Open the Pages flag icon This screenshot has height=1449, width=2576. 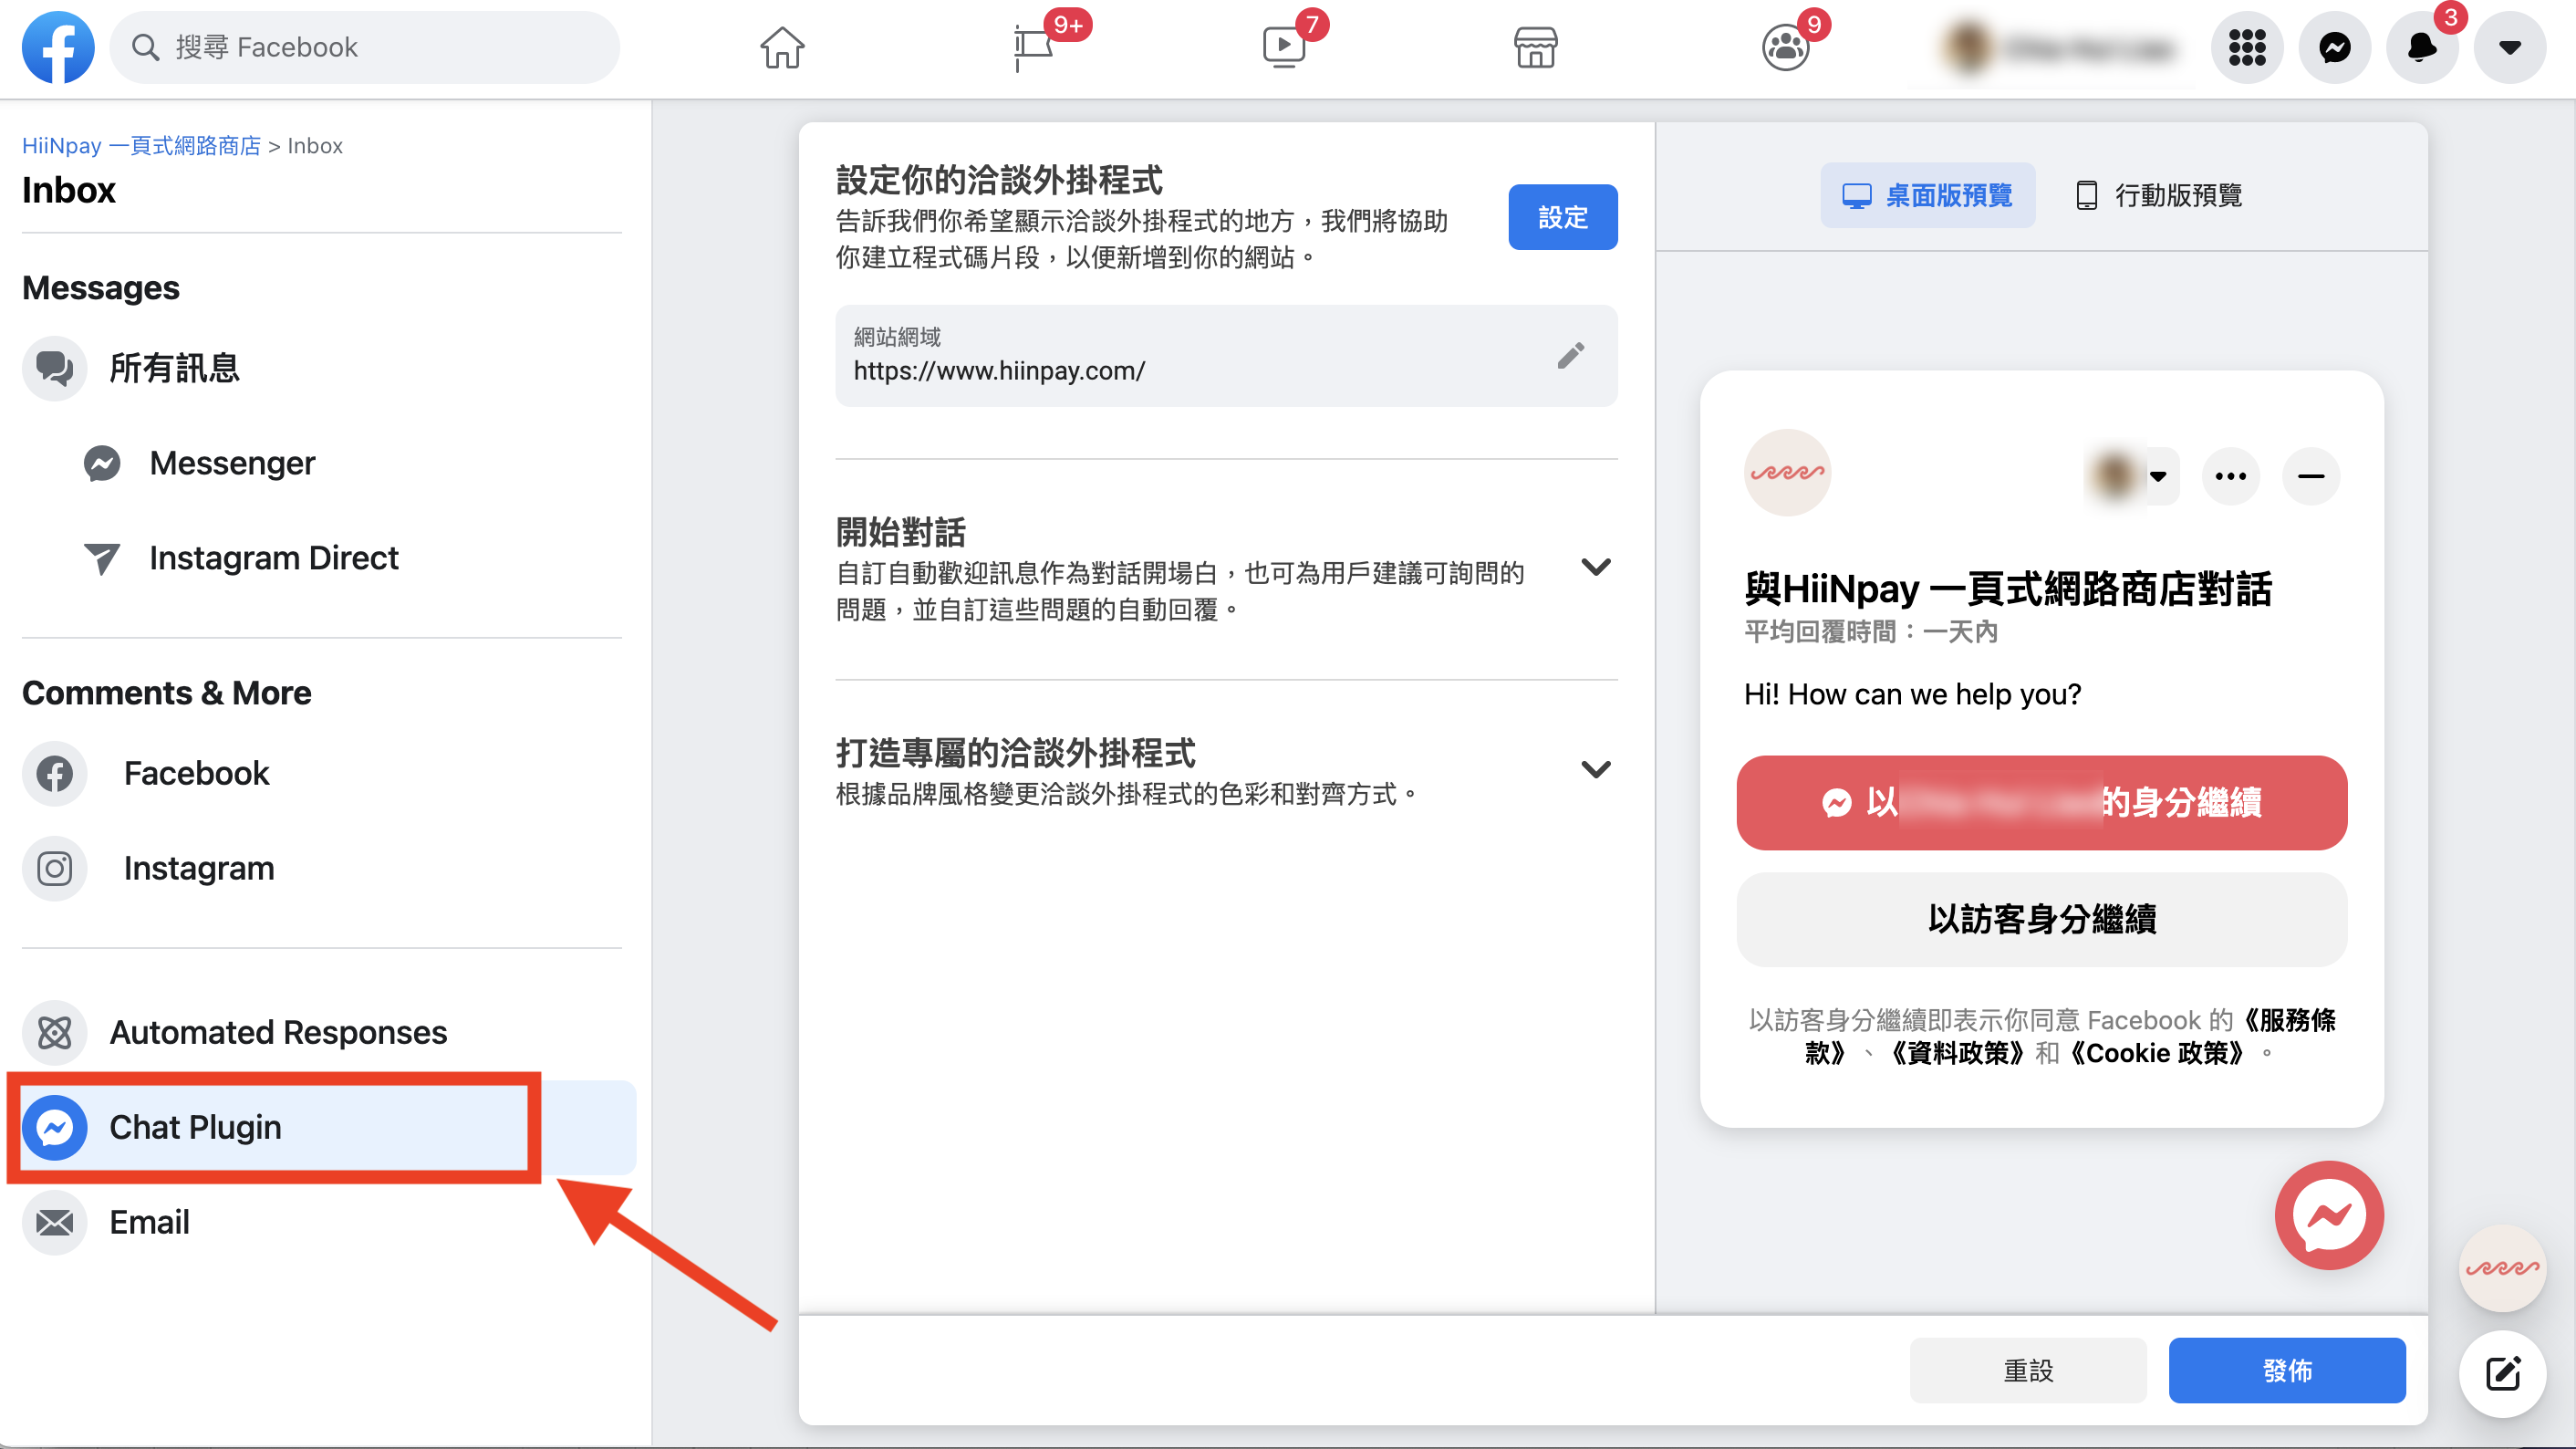click(1033, 47)
